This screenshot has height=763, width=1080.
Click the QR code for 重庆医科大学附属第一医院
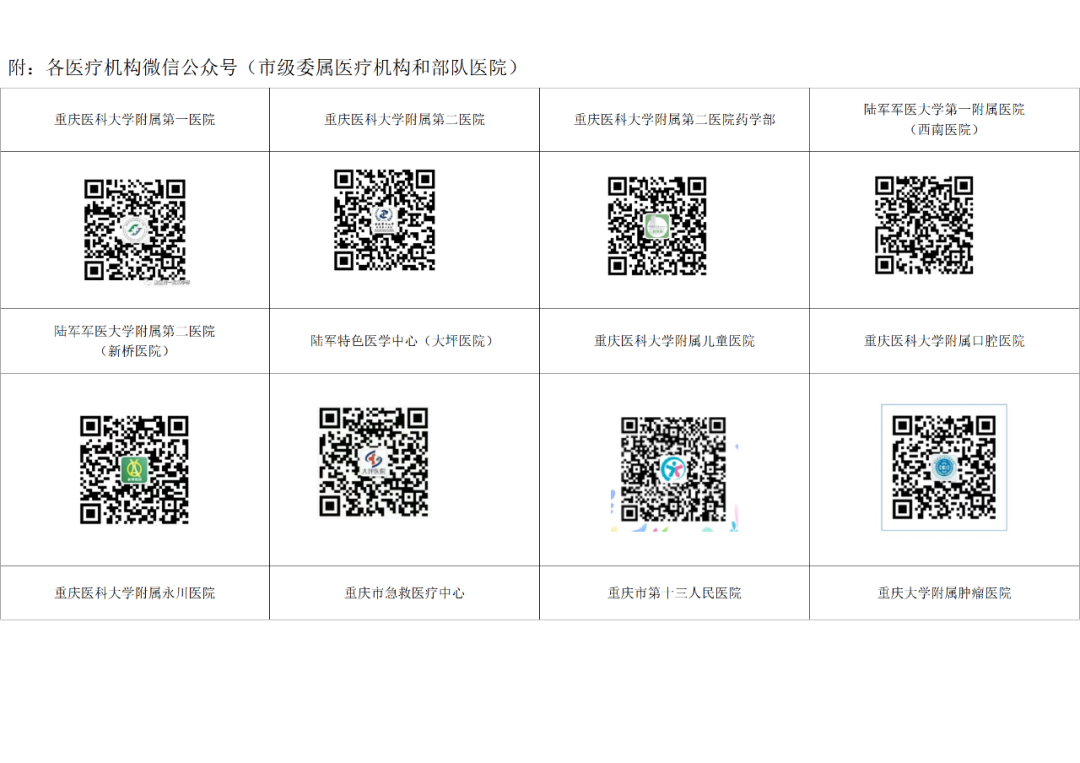point(134,230)
